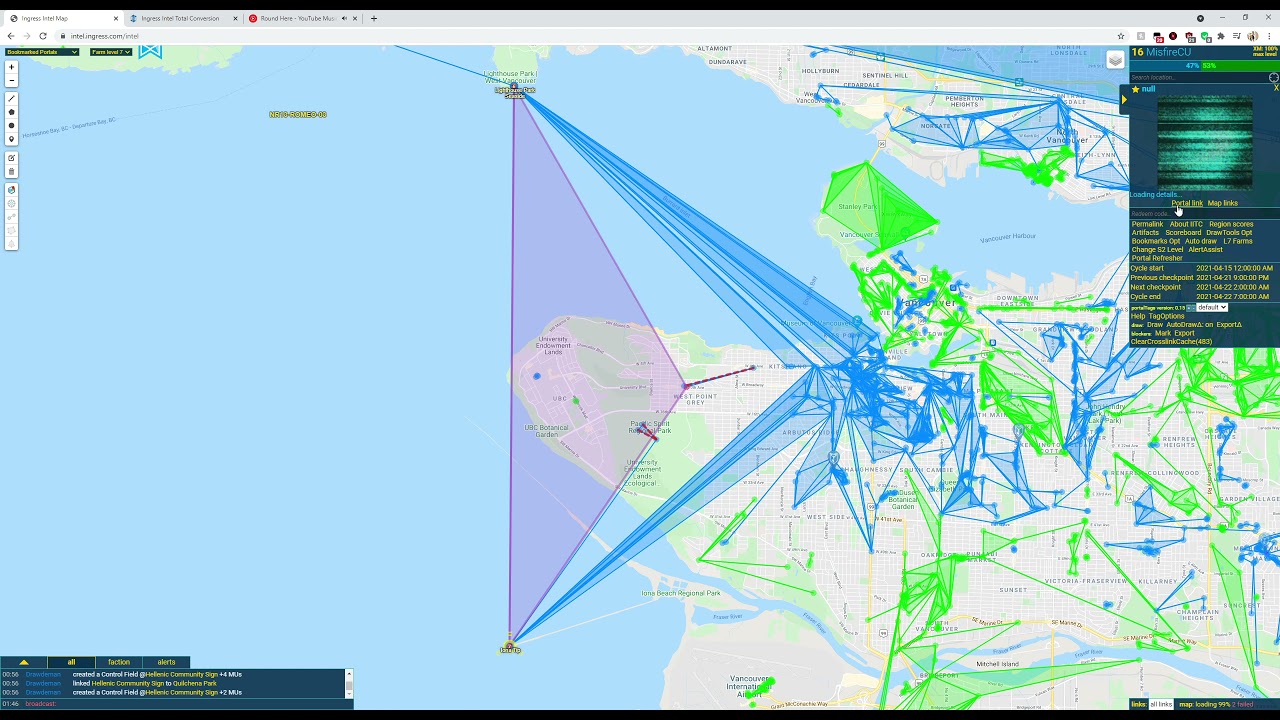Image resolution: width=1280 pixels, height=720 pixels.
Task: Click ClearCrosslinkCache(483)
Action: [x=1172, y=342]
